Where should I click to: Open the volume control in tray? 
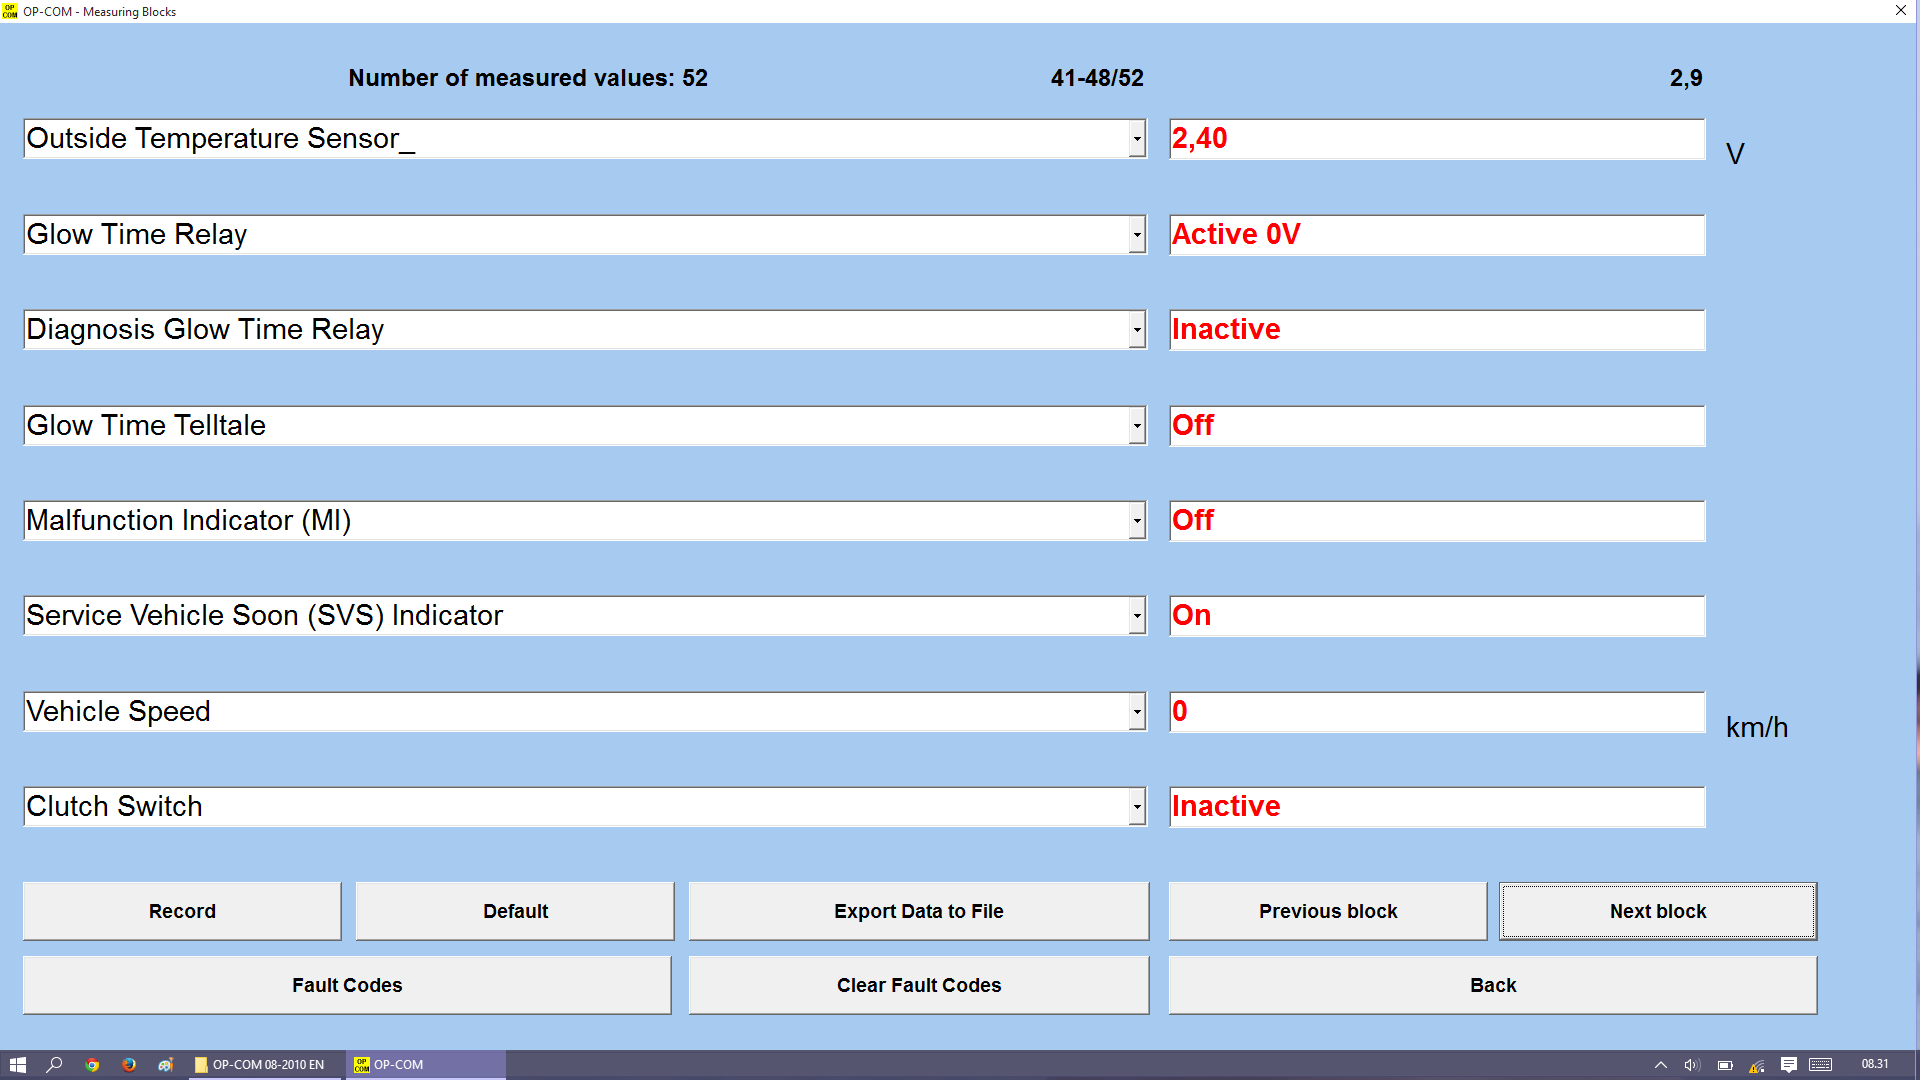pos(1692,1065)
